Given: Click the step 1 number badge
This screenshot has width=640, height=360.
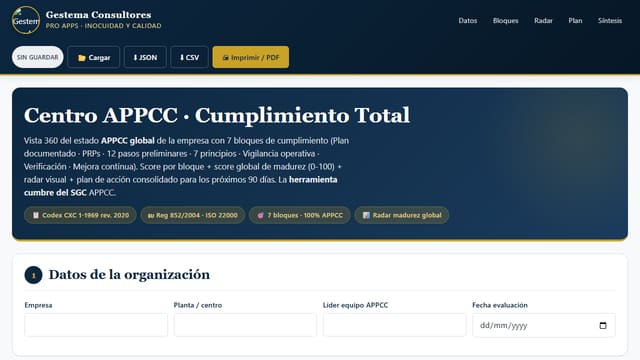Looking at the screenshot, I should click(x=33, y=275).
